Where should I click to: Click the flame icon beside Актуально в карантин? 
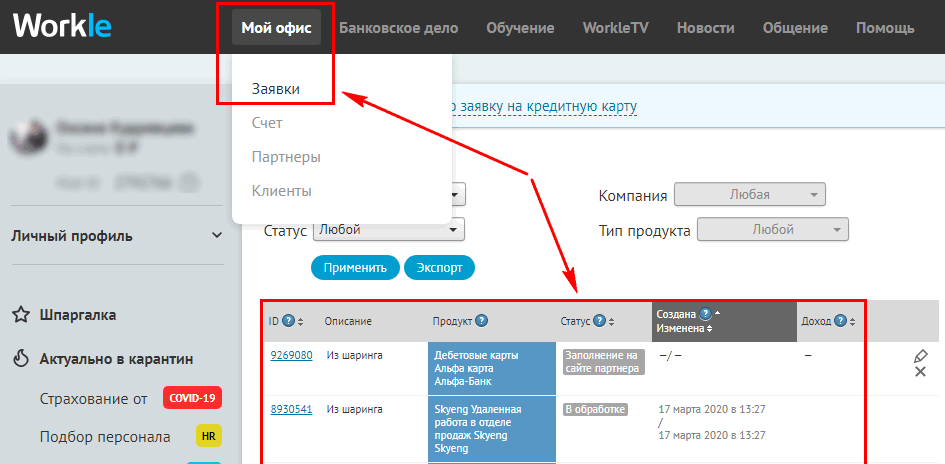coord(21,359)
